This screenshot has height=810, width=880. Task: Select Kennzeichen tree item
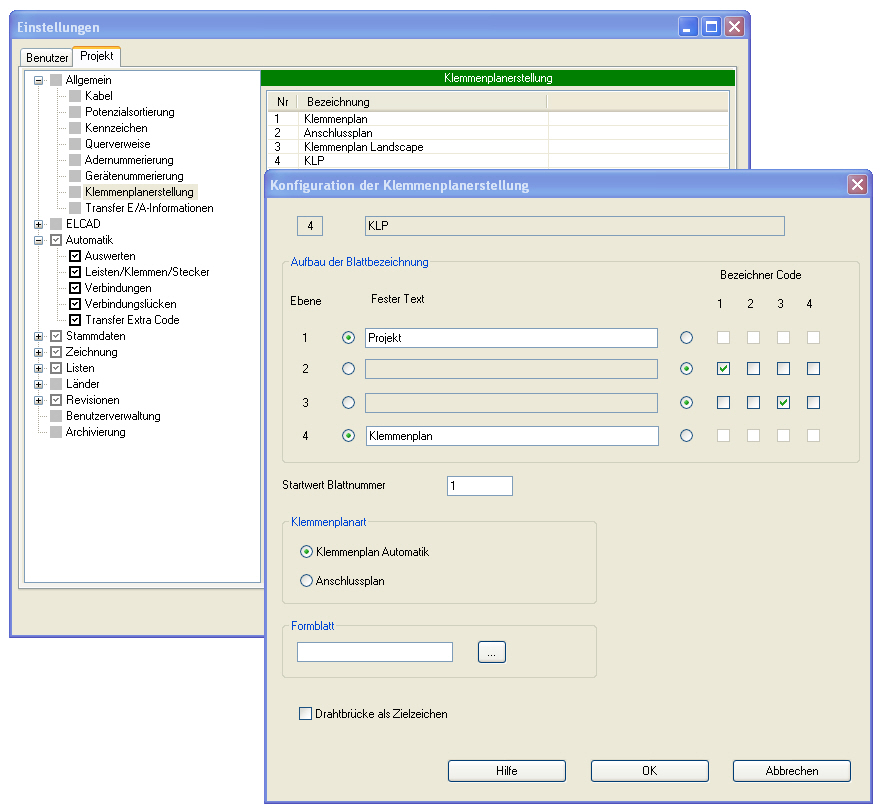[116, 128]
